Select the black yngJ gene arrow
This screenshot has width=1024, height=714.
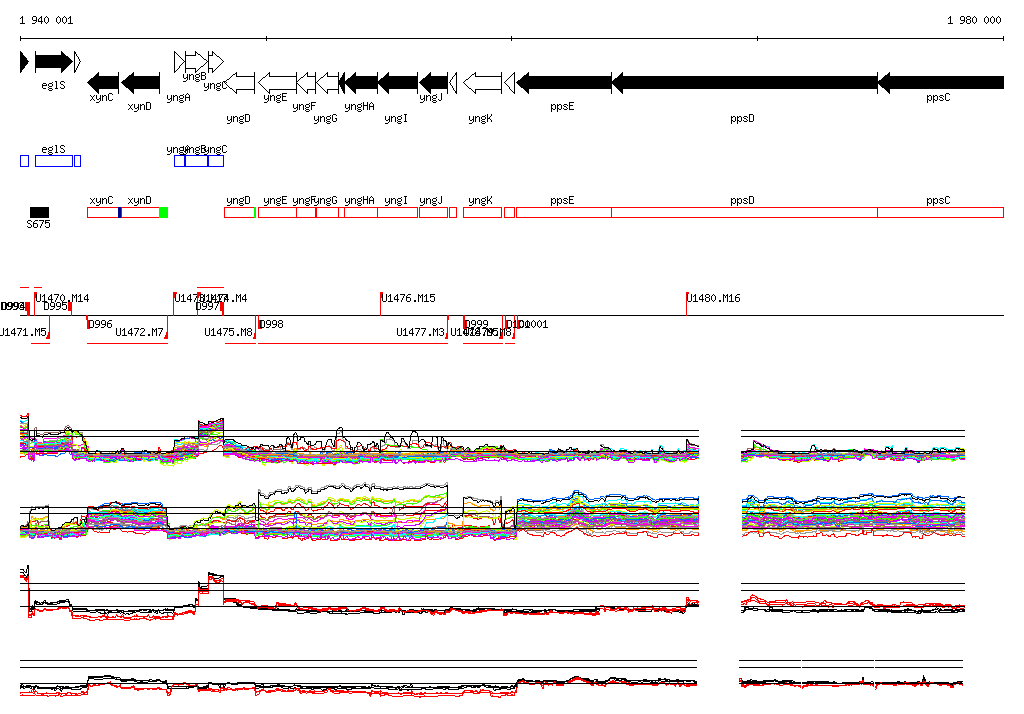(x=434, y=83)
